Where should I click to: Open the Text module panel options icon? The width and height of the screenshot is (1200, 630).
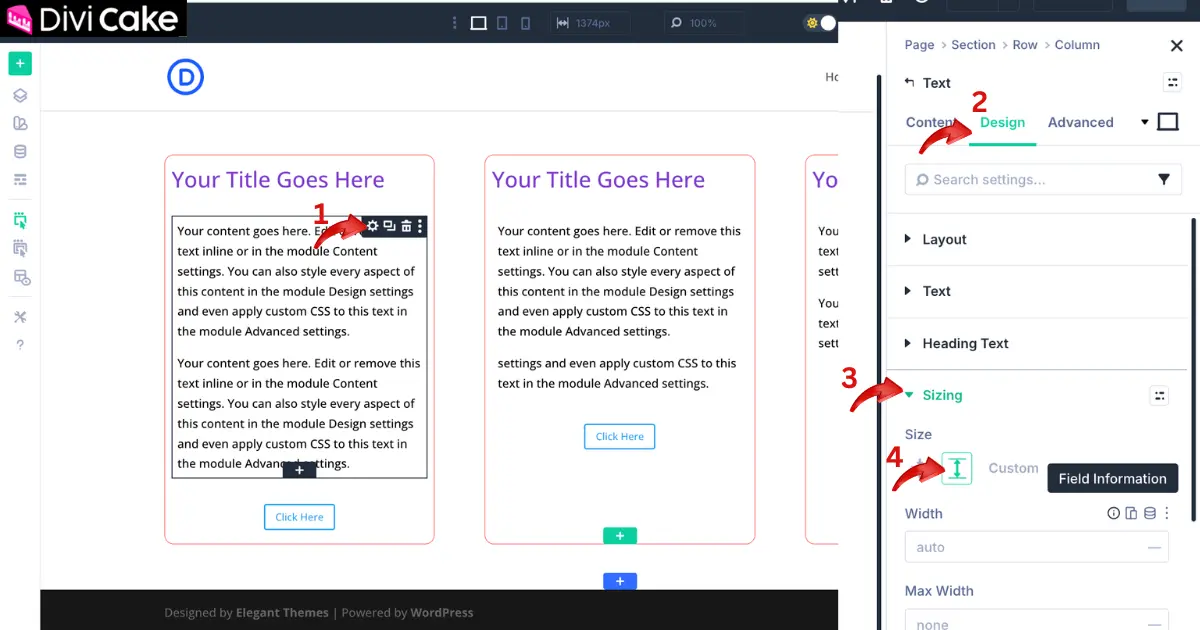pyautogui.click(x=1172, y=83)
